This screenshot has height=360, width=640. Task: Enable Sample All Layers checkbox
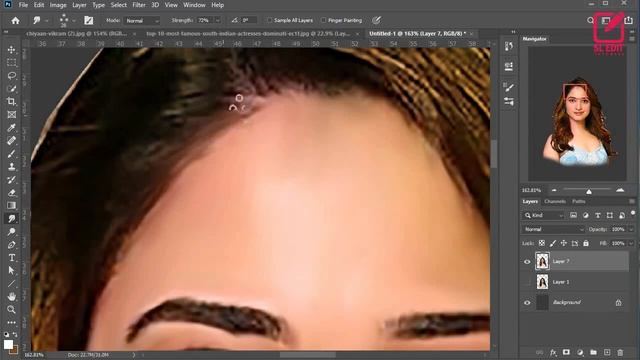click(269, 20)
